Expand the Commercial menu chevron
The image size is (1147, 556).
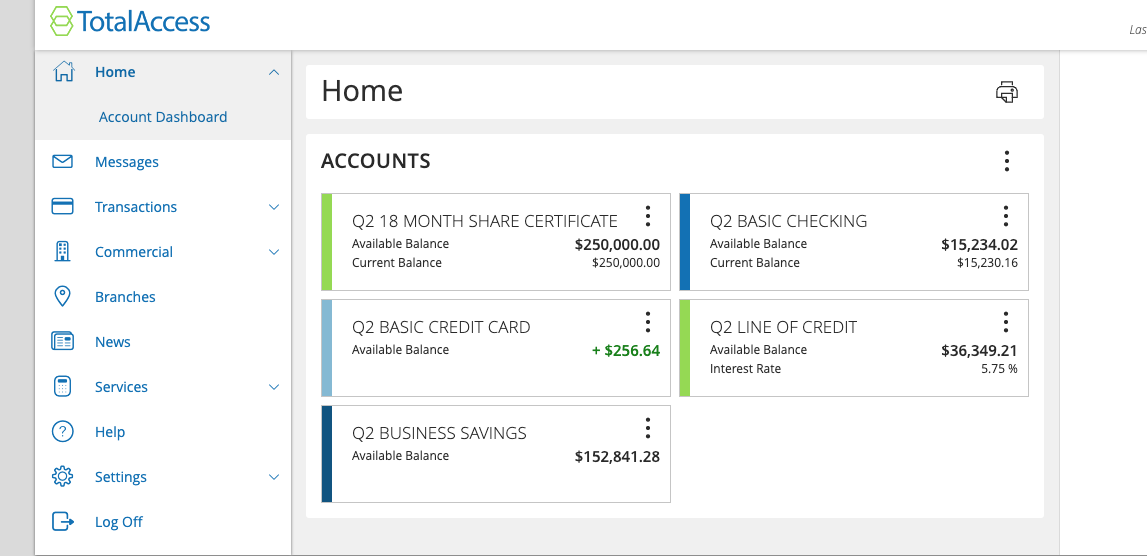274,252
